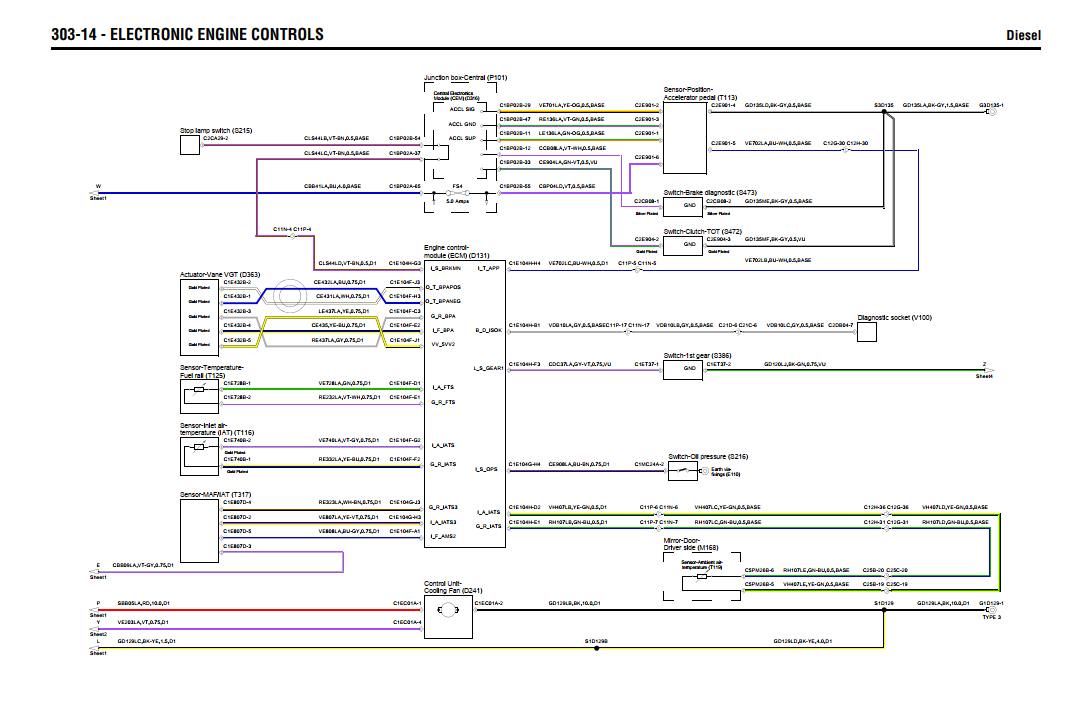Click the Stop lamp switch (S215) box

(x=191, y=145)
